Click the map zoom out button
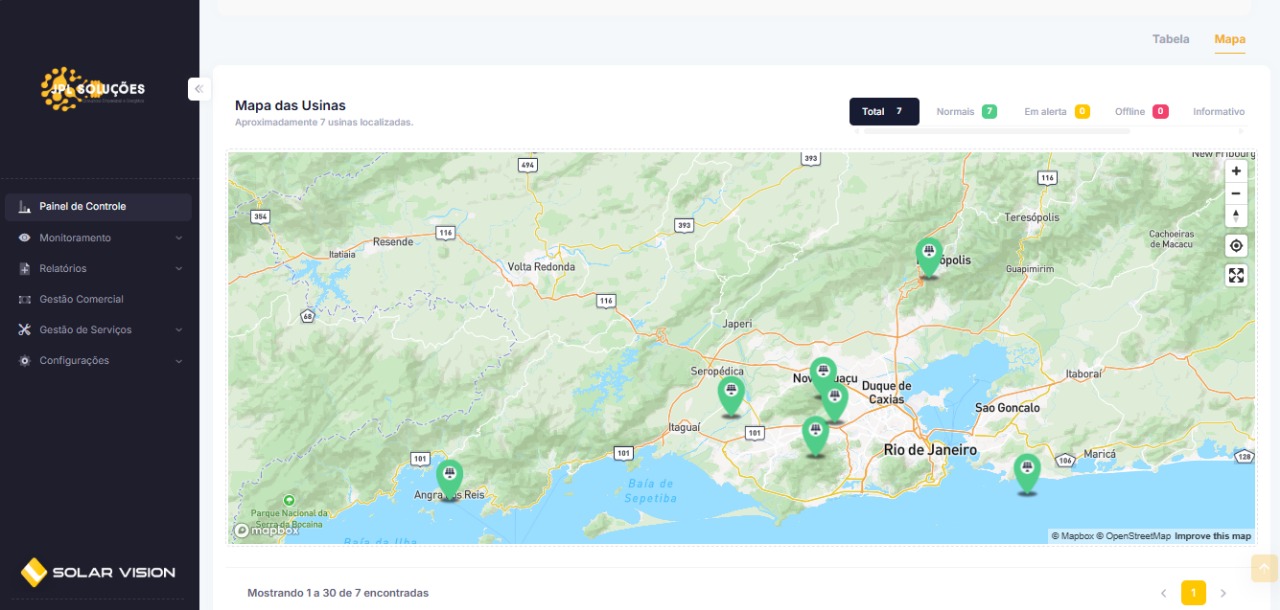 pos(1236,194)
